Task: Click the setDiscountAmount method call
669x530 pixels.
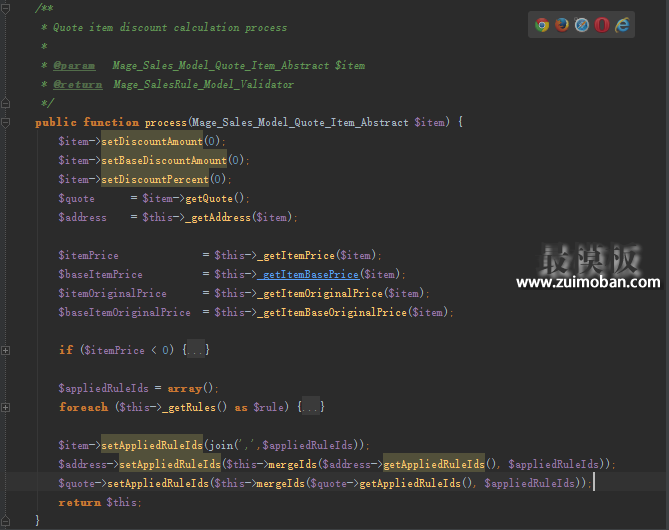Action: pyautogui.click(x=152, y=141)
